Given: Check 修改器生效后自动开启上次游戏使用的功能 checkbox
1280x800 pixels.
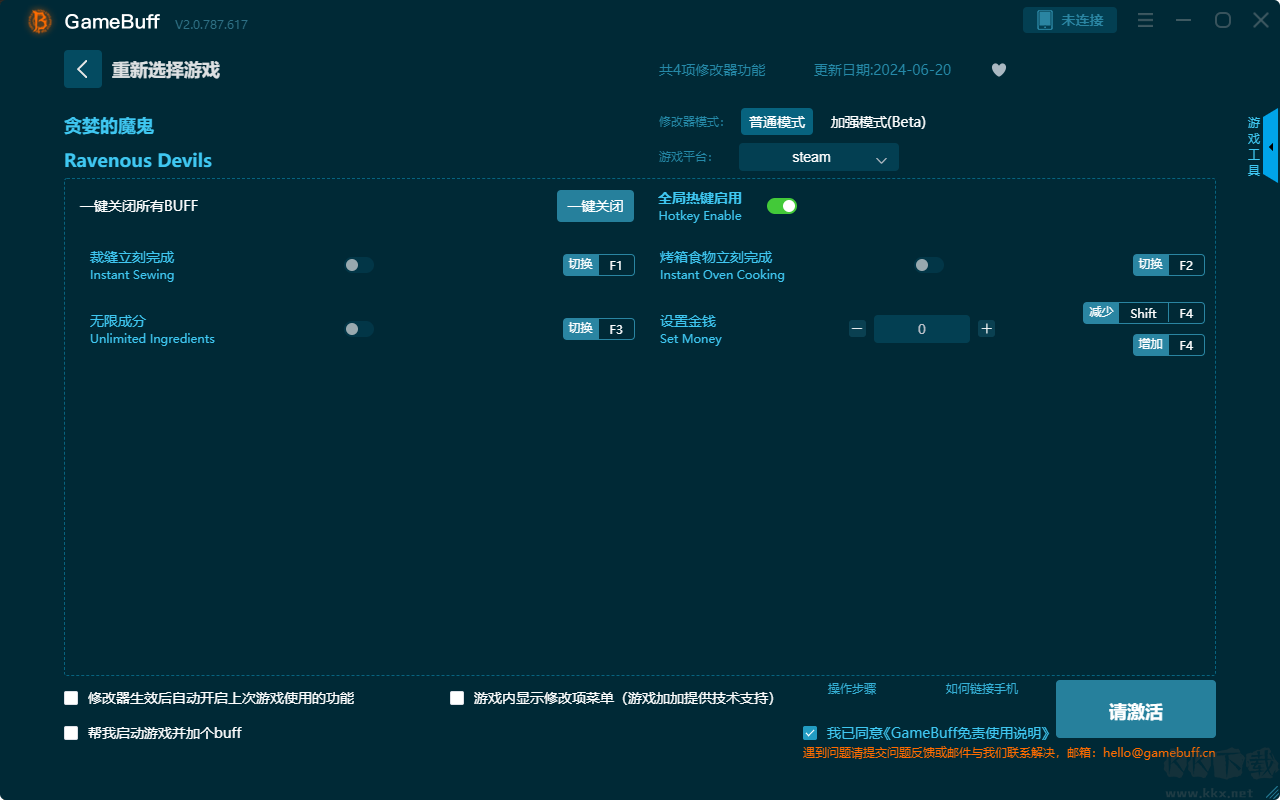Looking at the screenshot, I should click(71, 698).
